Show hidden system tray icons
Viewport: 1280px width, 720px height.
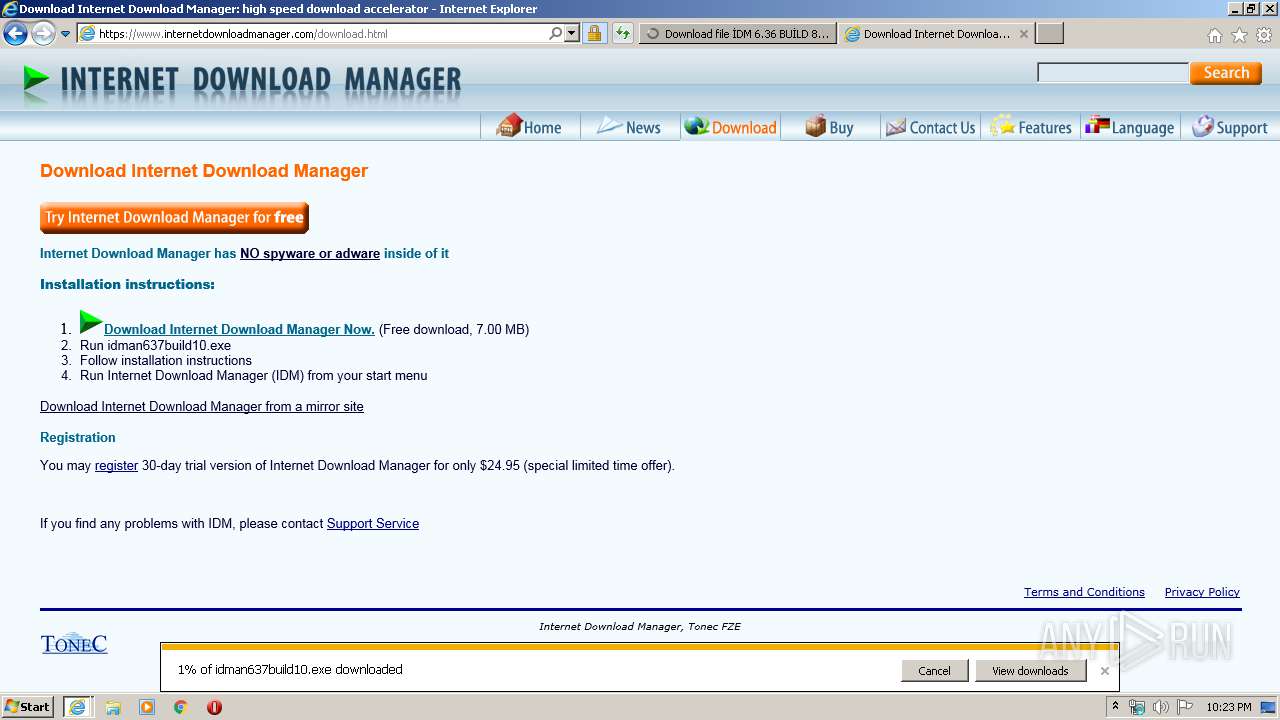1115,707
